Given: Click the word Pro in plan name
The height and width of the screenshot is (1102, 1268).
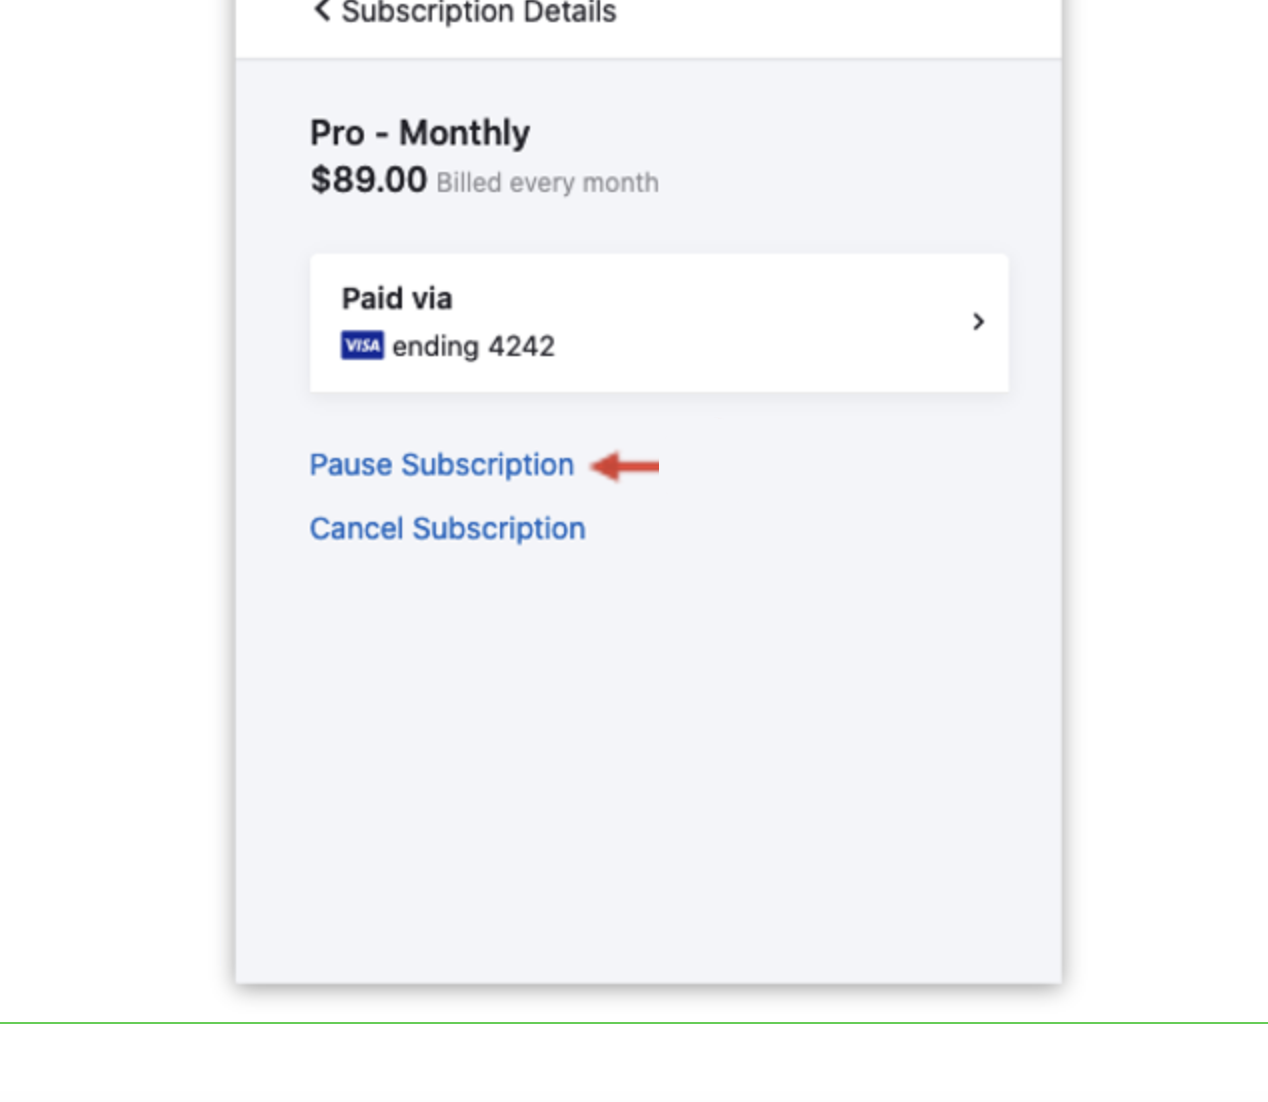Looking at the screenshot, I should coord(337,133).
